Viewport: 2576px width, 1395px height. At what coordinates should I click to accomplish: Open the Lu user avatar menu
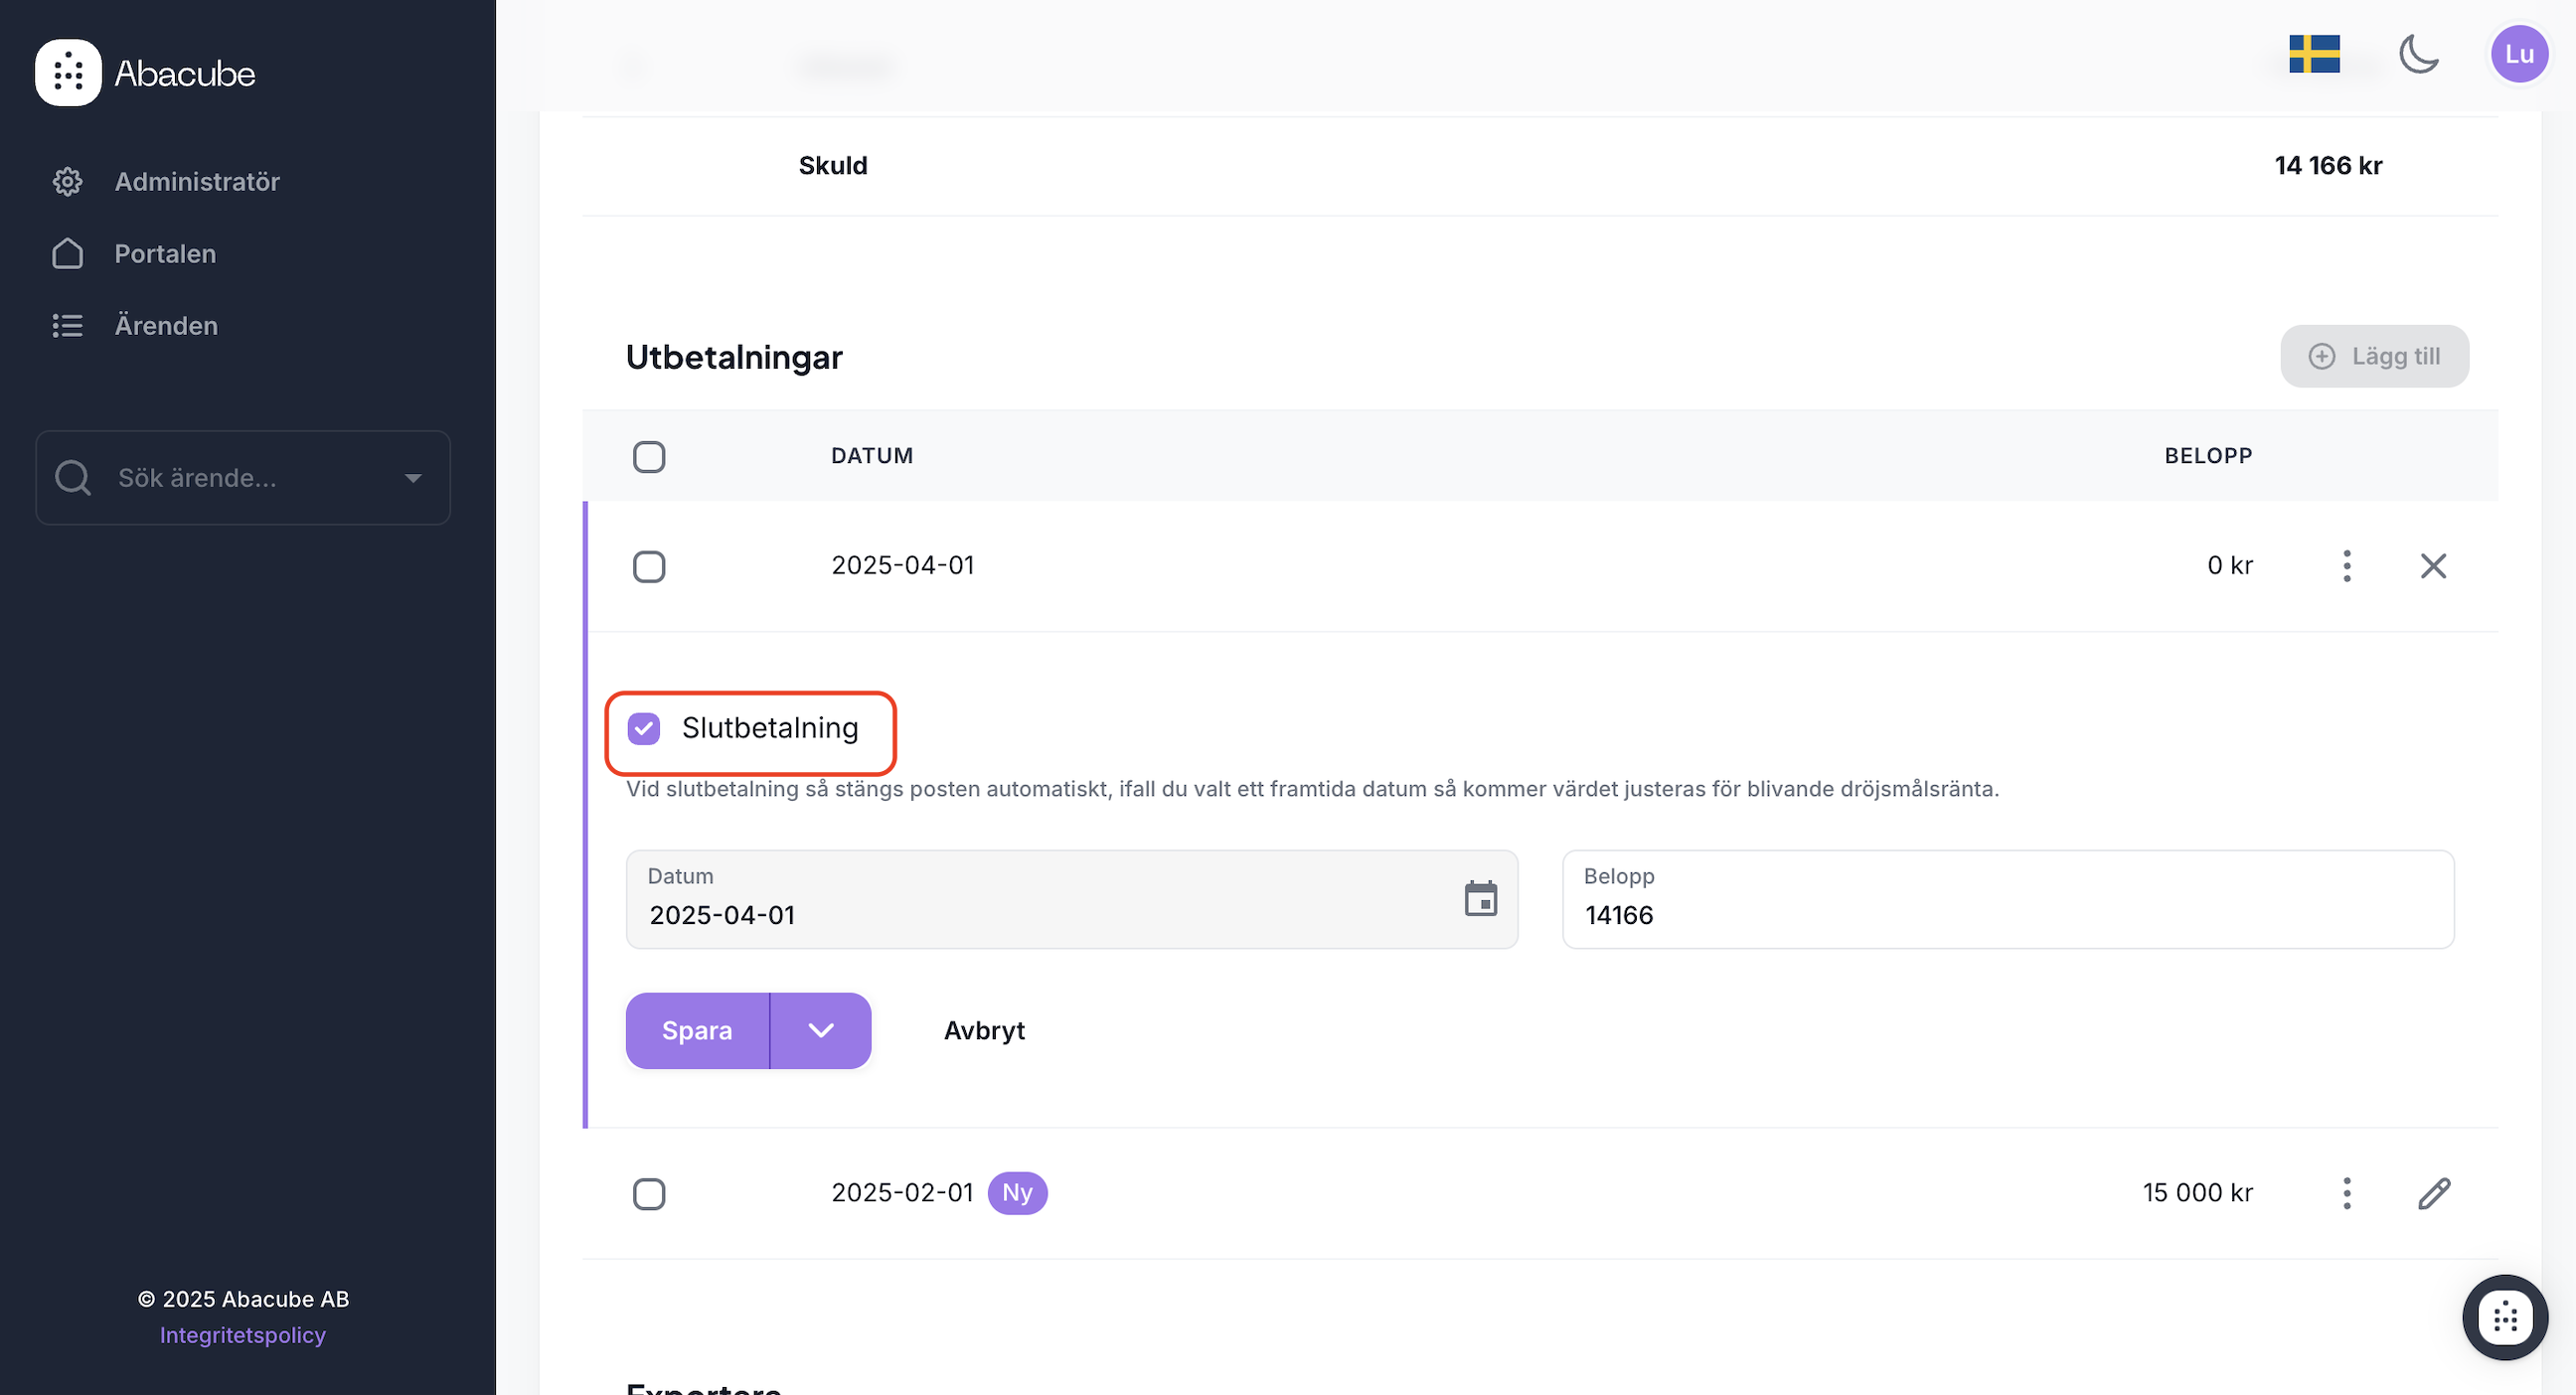pyautogui.click(x=2518, y=54)
